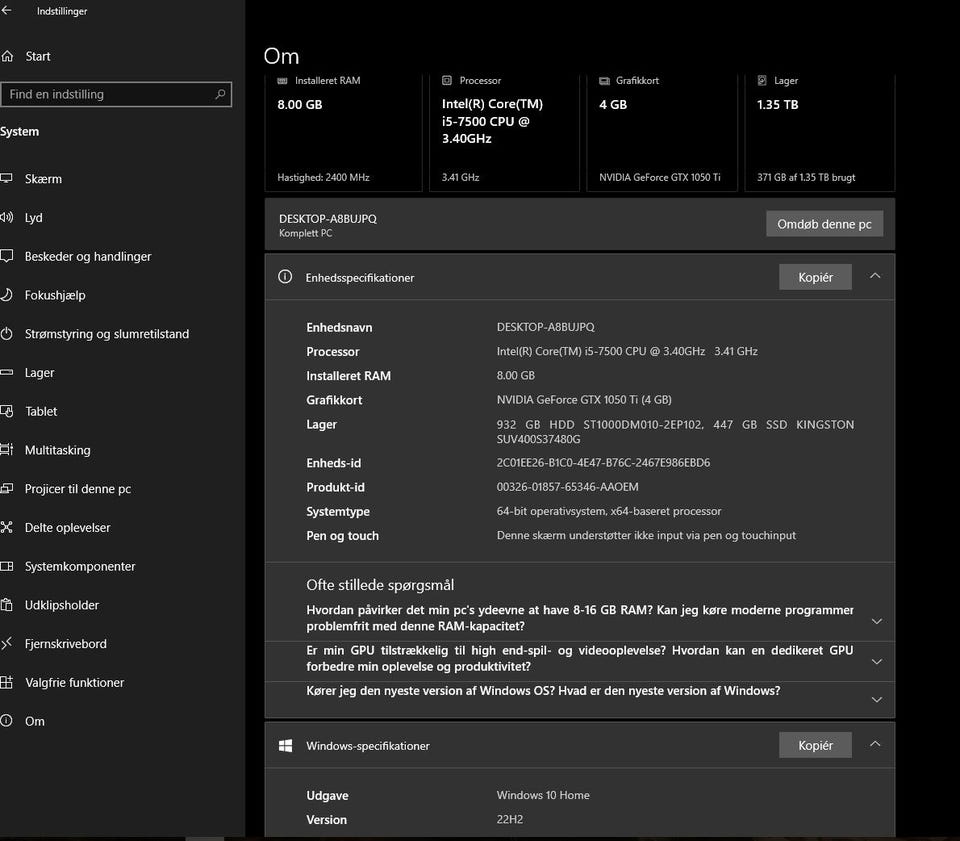This screenshot has height=841, width=960.
Task: Open the Udklipsholder clipboard icon
Action: [7, 605]
